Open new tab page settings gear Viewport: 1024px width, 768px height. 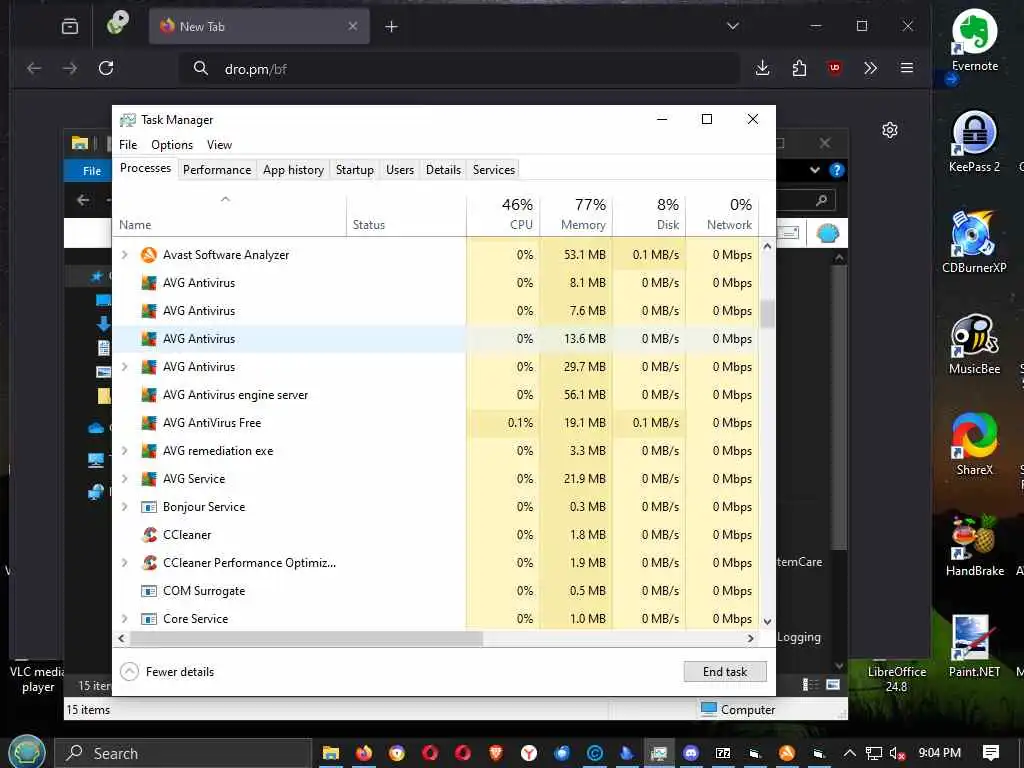click(889, 130)
